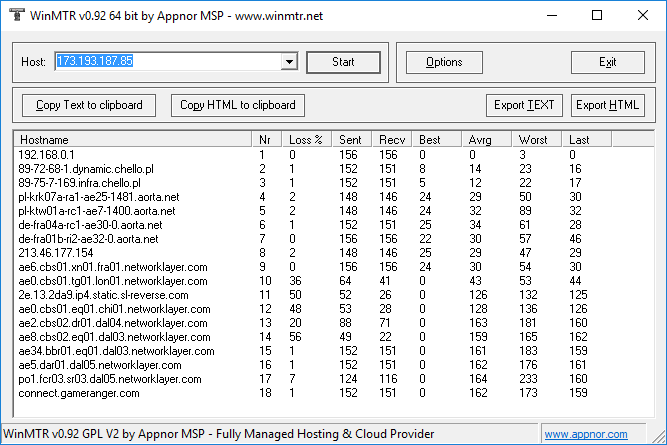This screenshot has width=667, height=445.
Task: Open the Options dialog
Action: (444, 62)
